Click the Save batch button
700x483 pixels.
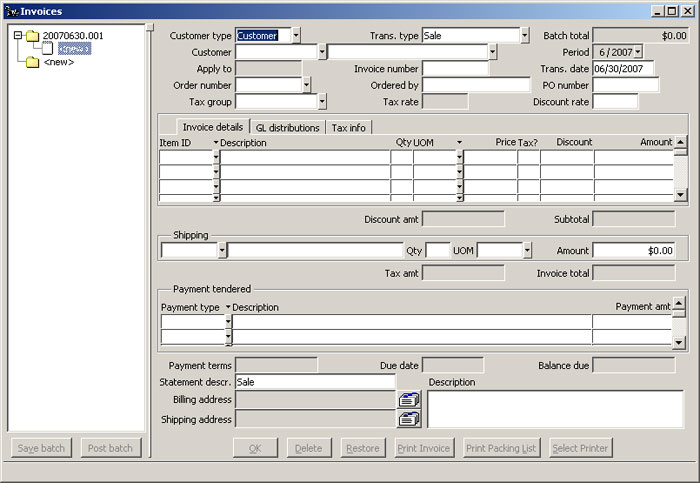41,448
